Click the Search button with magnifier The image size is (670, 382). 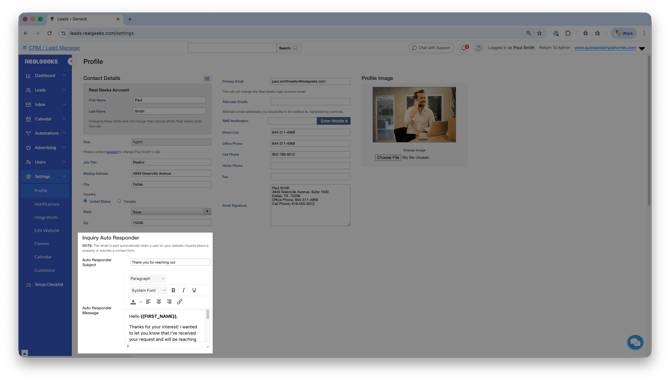coord(288,48)
